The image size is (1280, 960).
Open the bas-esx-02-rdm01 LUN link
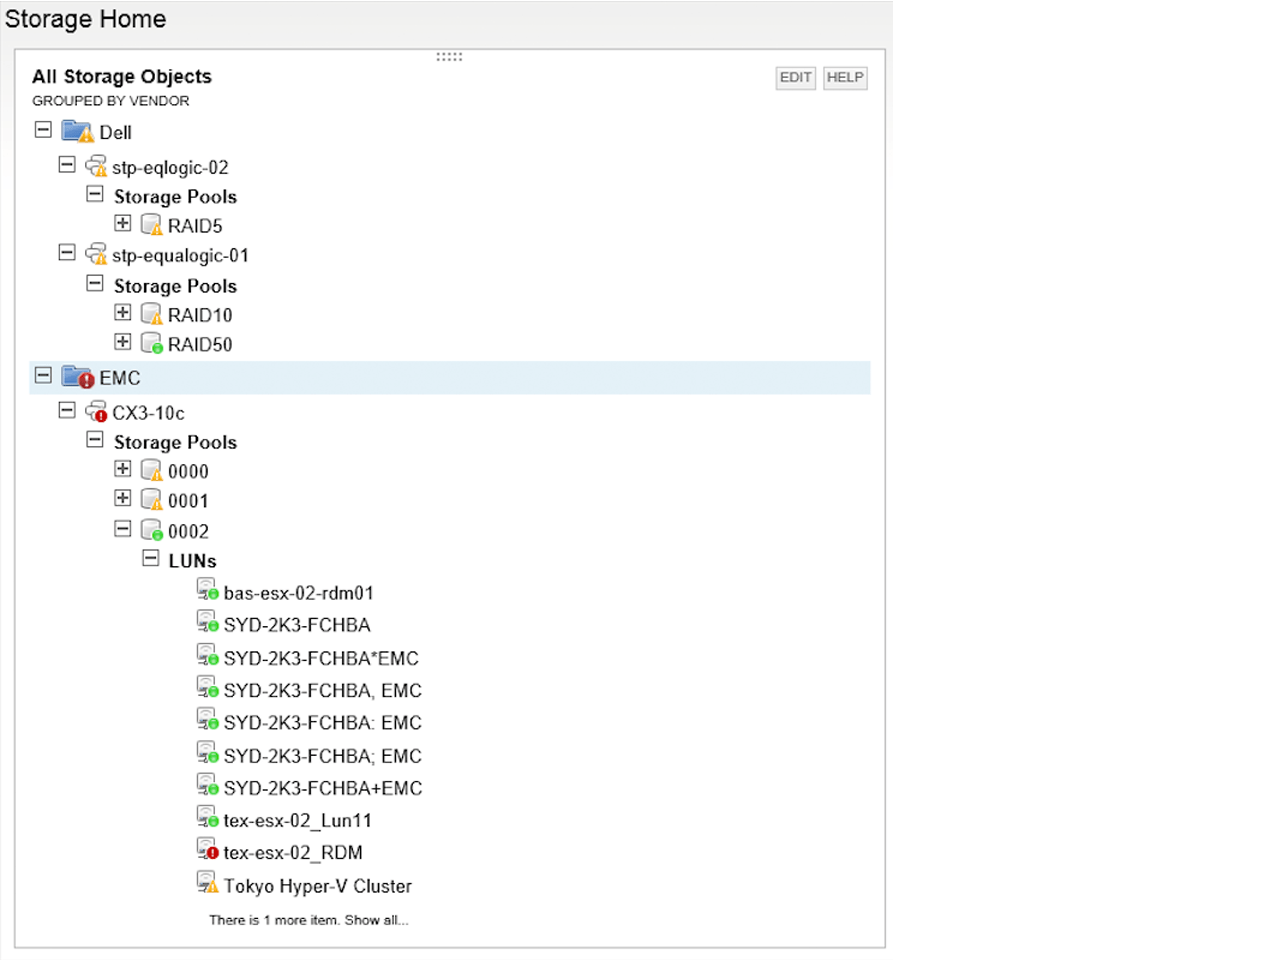click(x=299, y=593)
